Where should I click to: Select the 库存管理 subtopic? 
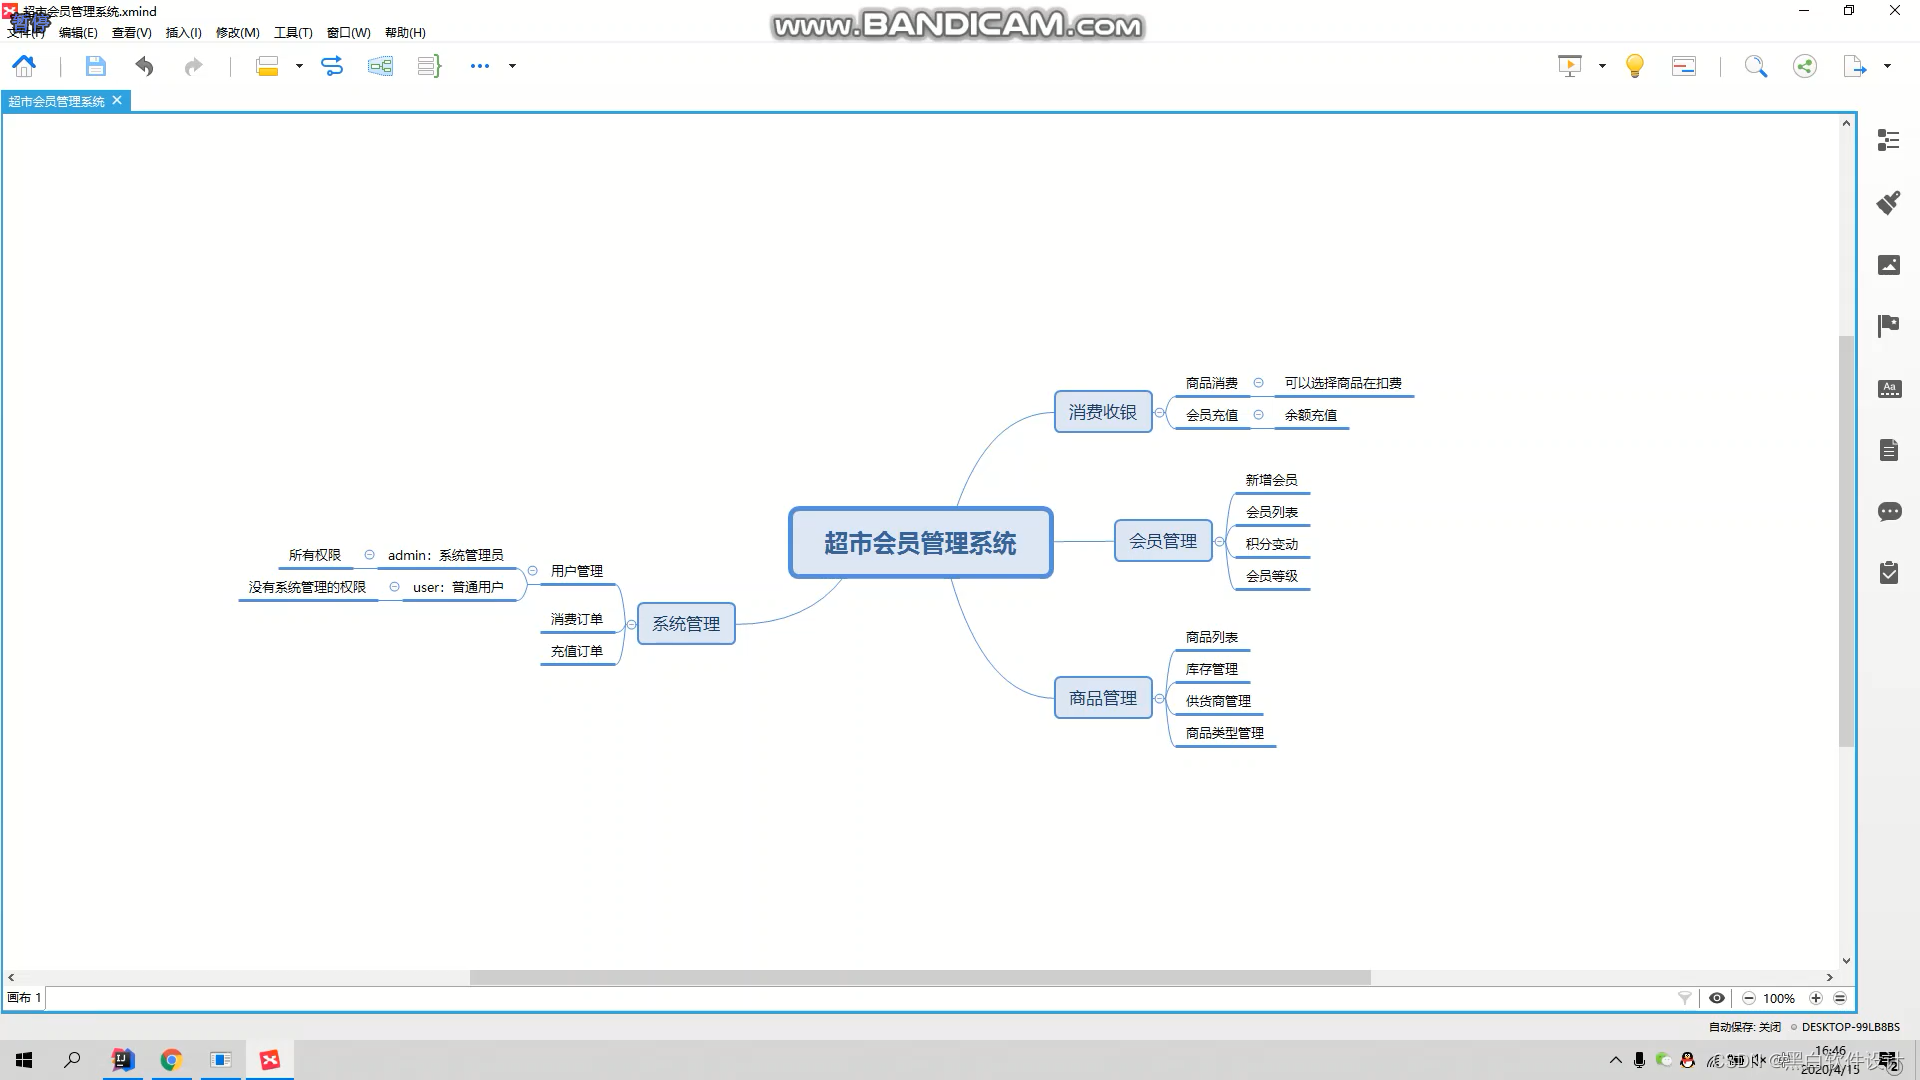(x=1212, y=670)
